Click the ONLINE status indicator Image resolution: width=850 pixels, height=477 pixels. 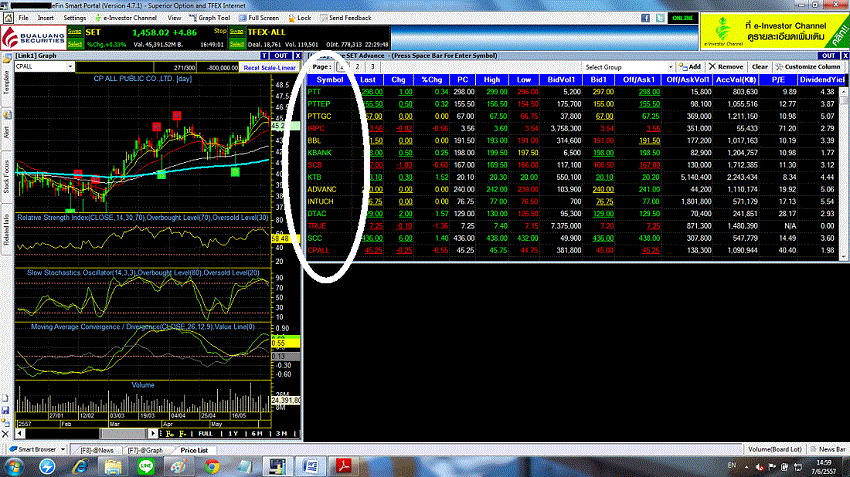[x=682, y=18]
